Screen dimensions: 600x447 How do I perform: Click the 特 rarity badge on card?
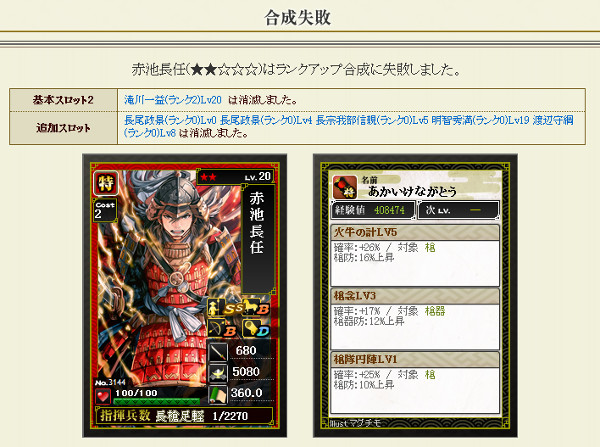106,183
